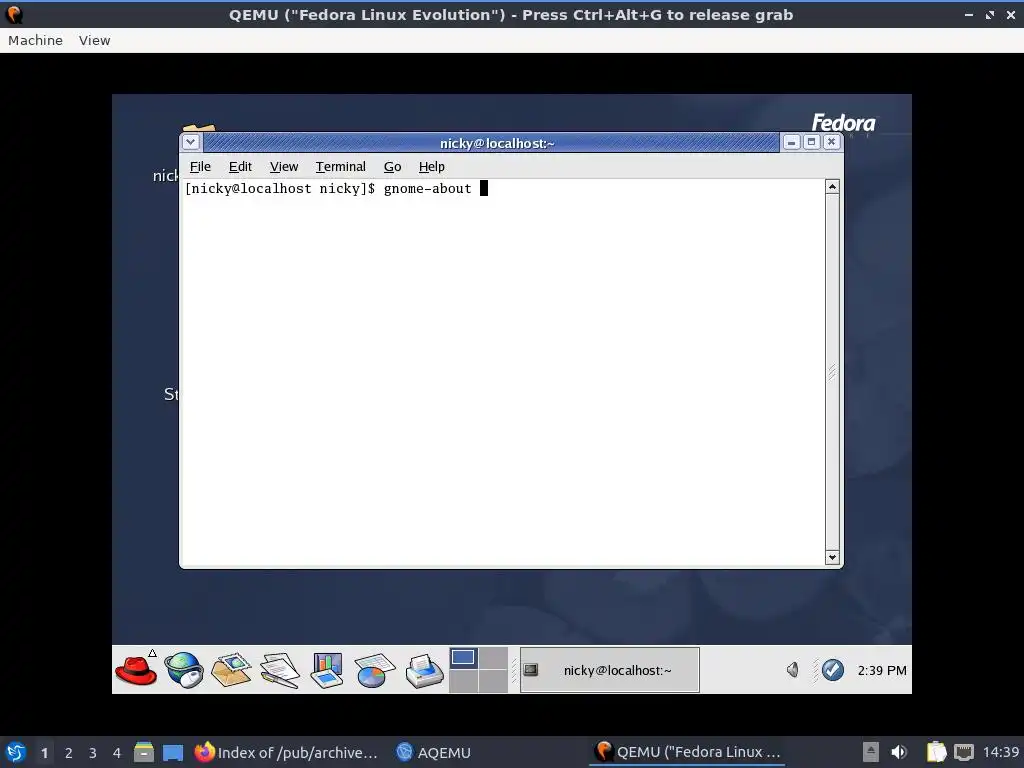This screenshot has width=1024, height=768.
Task: Minimize the QEMU window
Action: pos(969,14)
